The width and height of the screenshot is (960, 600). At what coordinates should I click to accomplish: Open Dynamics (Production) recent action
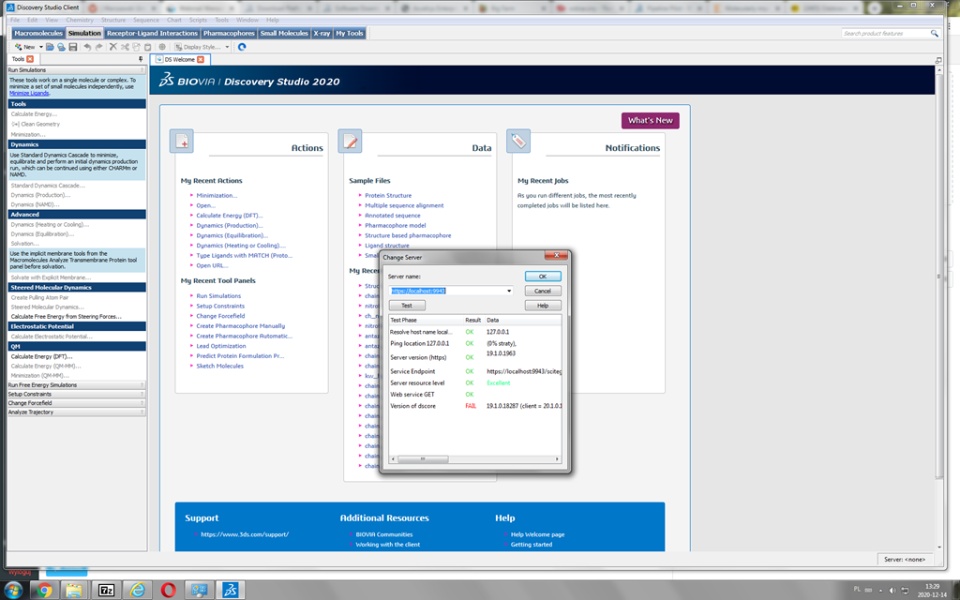click(230, 225)
